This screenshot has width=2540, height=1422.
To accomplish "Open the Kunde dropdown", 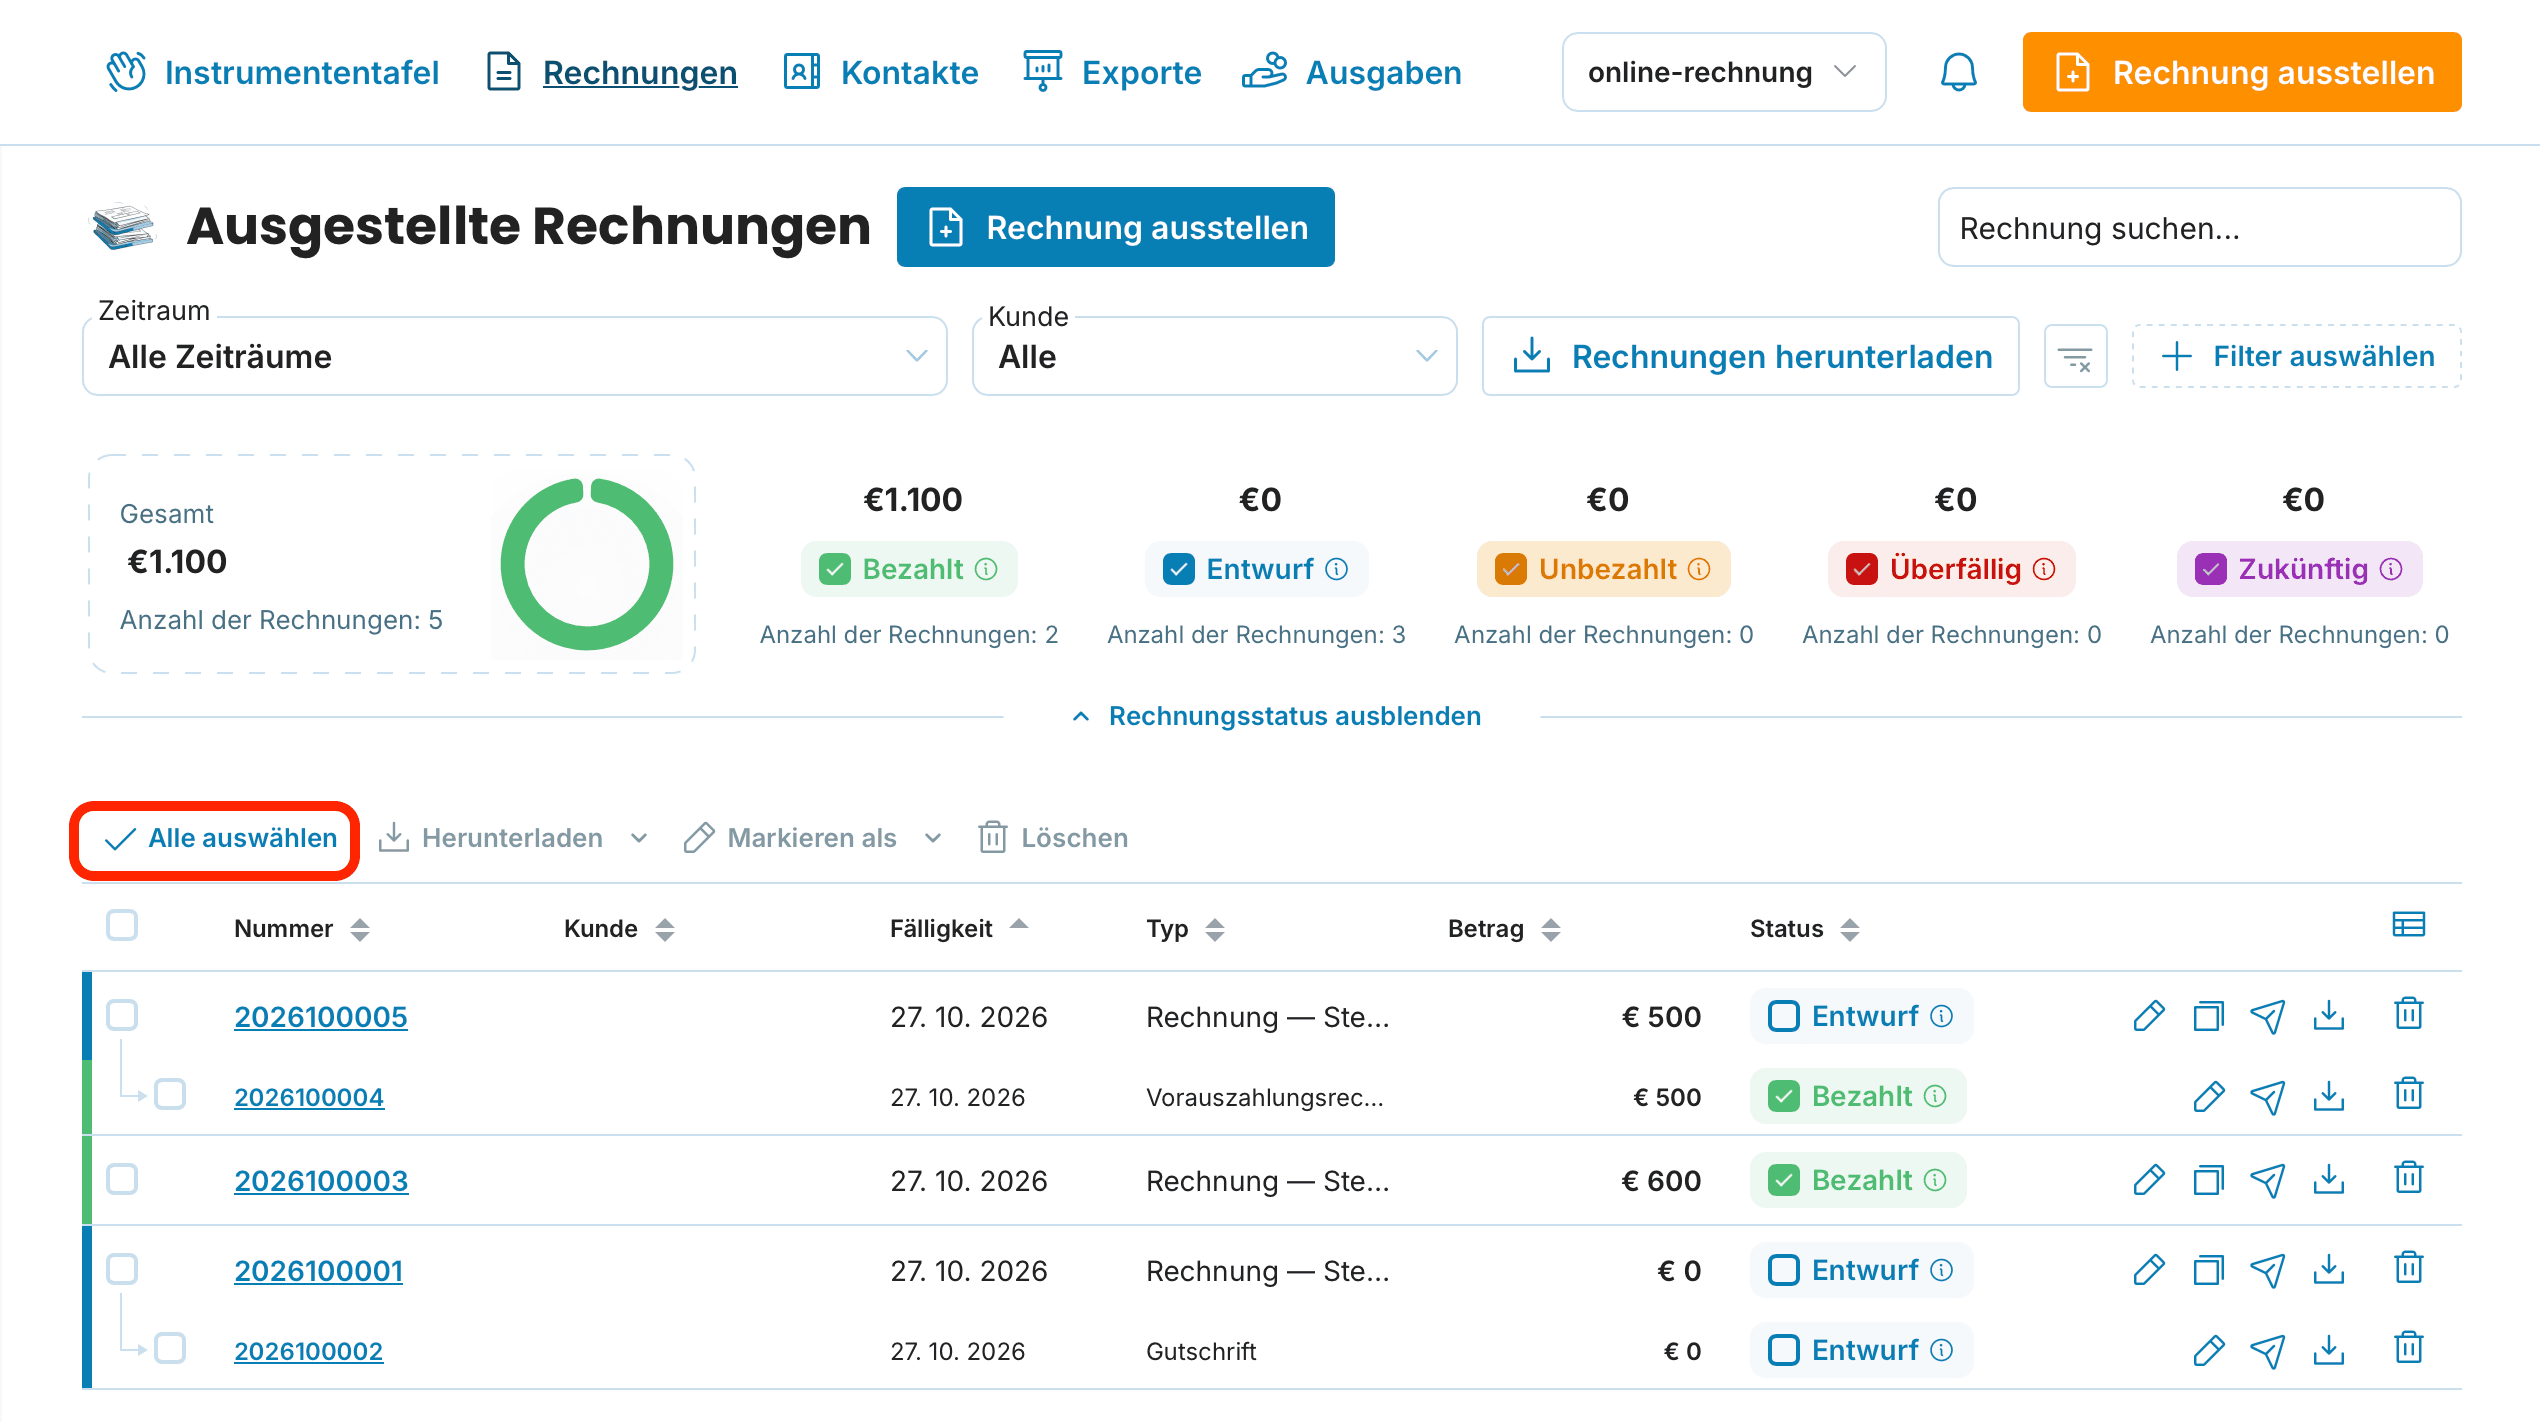I will (1214, 356).
